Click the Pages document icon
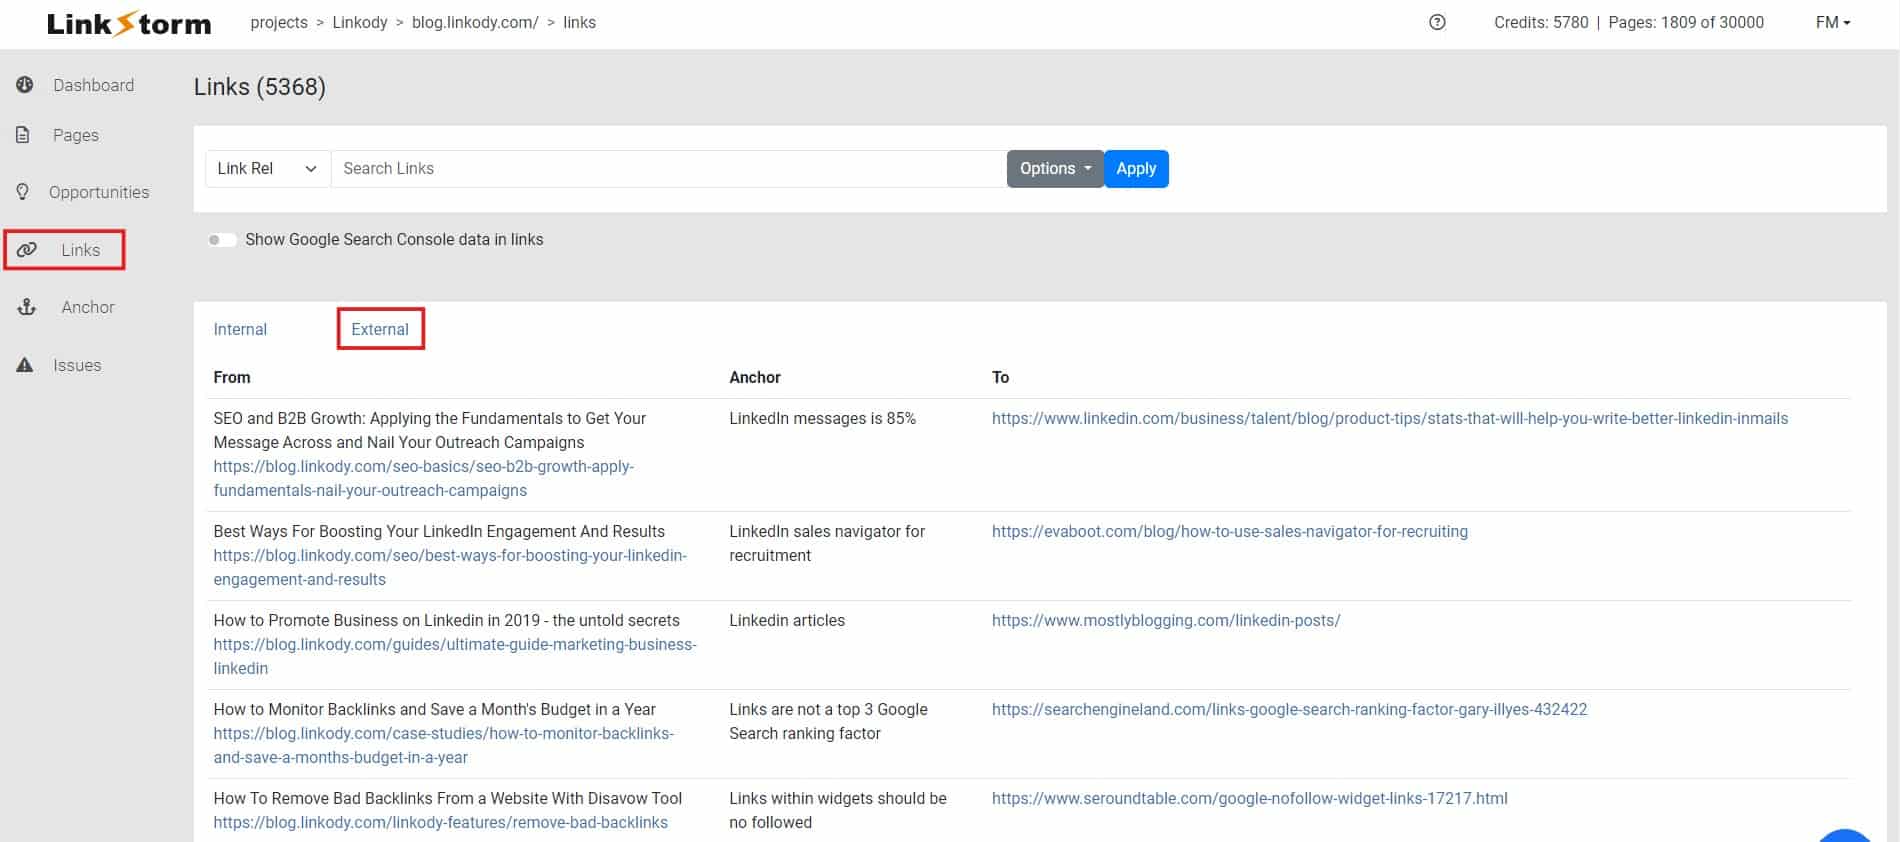Image resolution: width=1900 pixels, height=842 pixels. 23,135
